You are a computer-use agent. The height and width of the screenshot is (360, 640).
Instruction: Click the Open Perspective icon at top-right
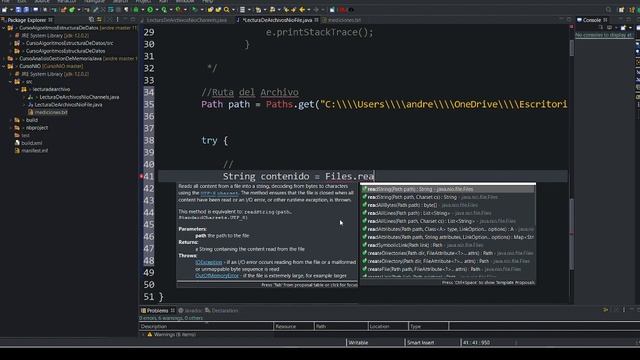[621, 10]
